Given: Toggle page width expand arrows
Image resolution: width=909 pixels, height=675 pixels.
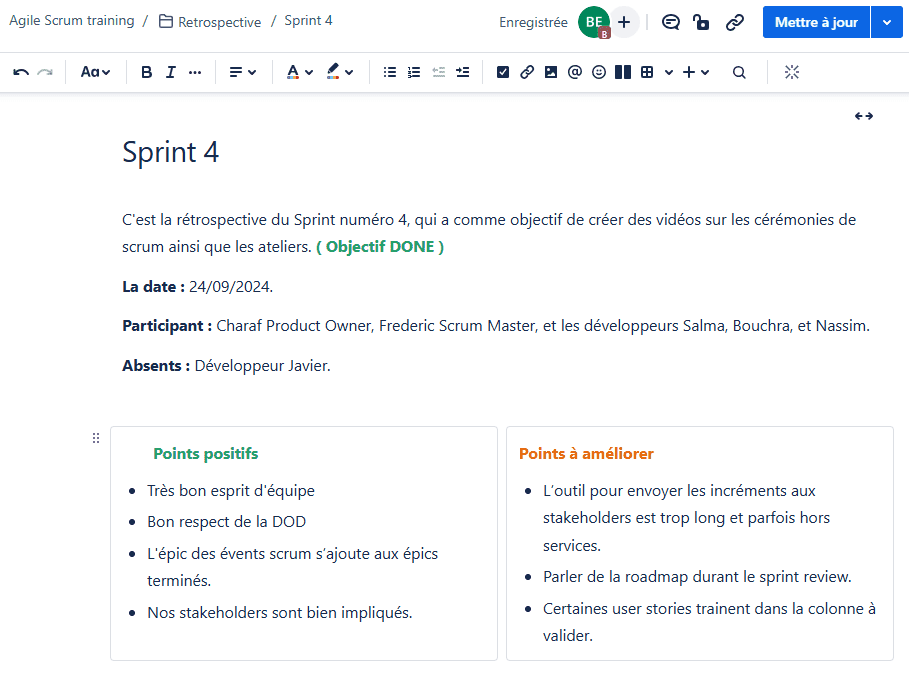Looking at the screenshot, I should [864, 116].
